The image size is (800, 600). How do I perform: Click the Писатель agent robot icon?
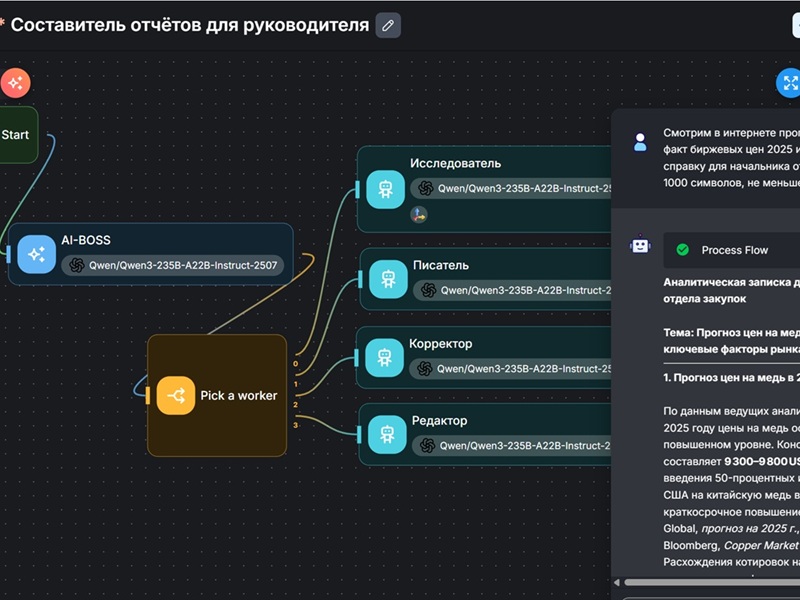pyautogui.click(x=388, y=280)
